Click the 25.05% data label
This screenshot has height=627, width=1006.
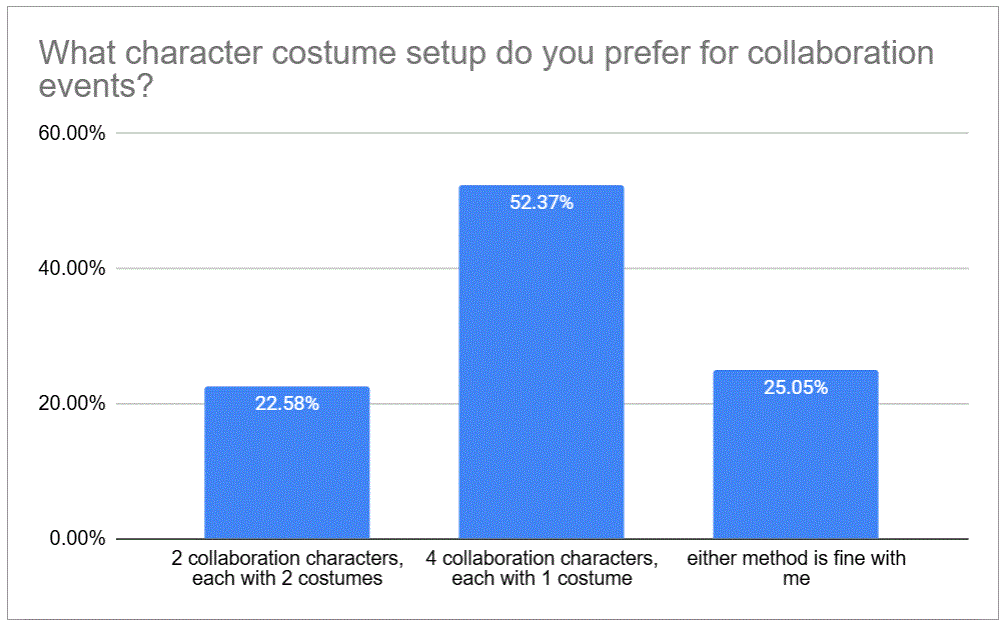pos(796,387)
